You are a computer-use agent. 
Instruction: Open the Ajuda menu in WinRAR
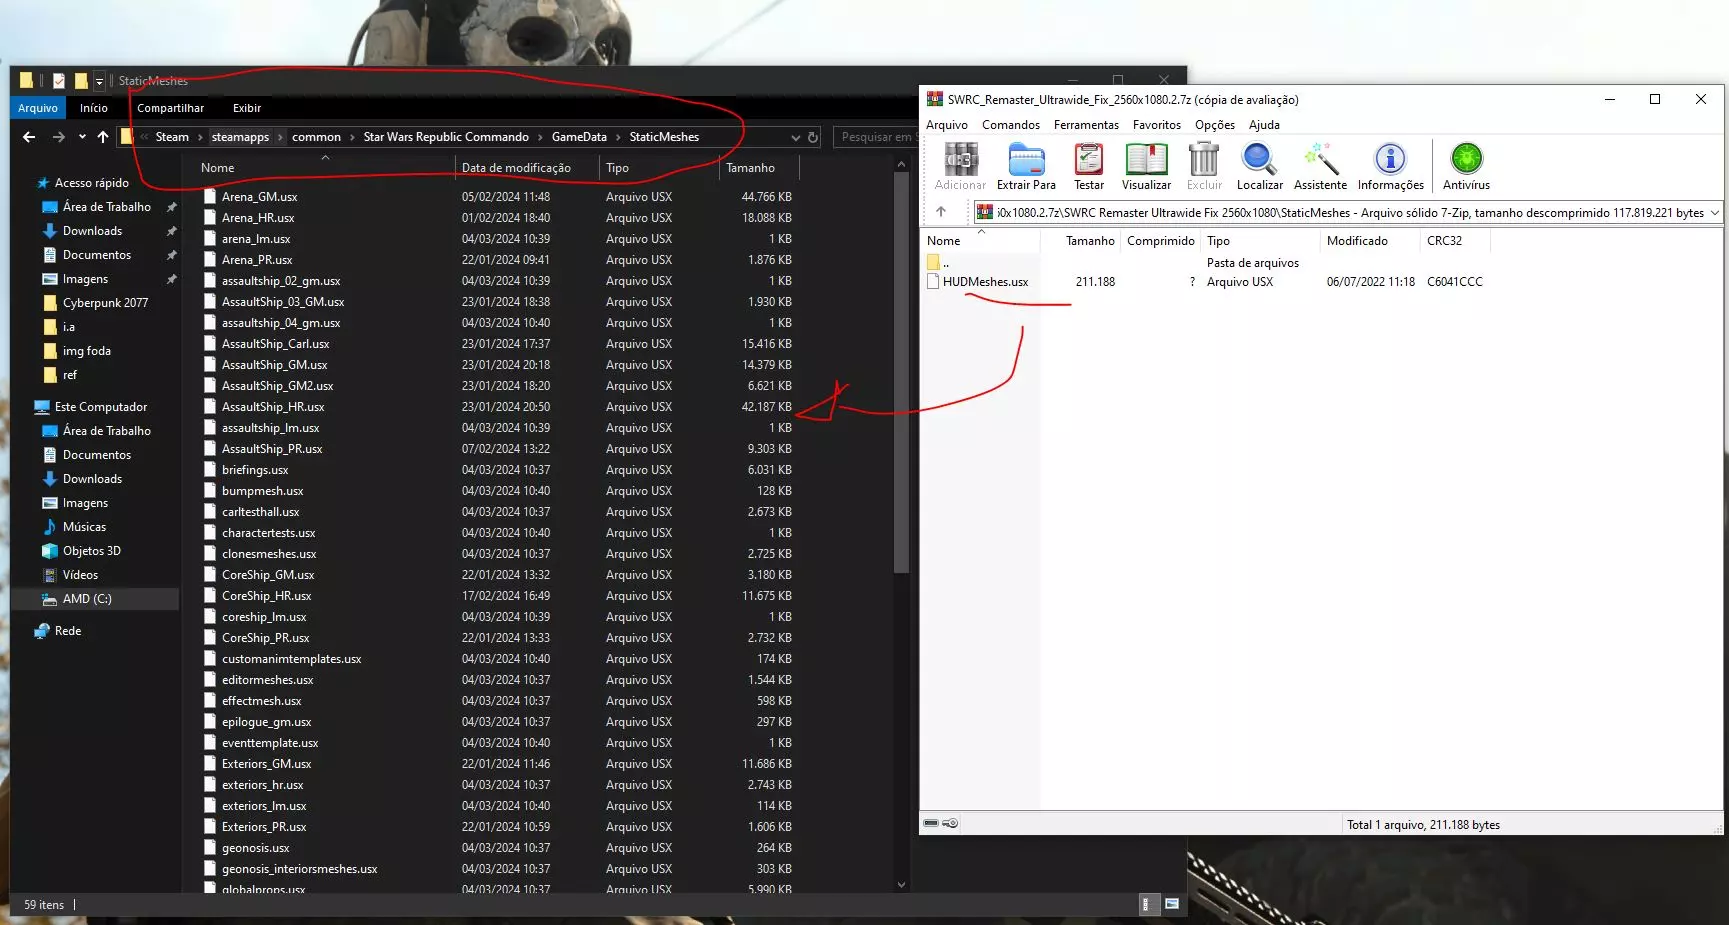tap(1264, 125)
